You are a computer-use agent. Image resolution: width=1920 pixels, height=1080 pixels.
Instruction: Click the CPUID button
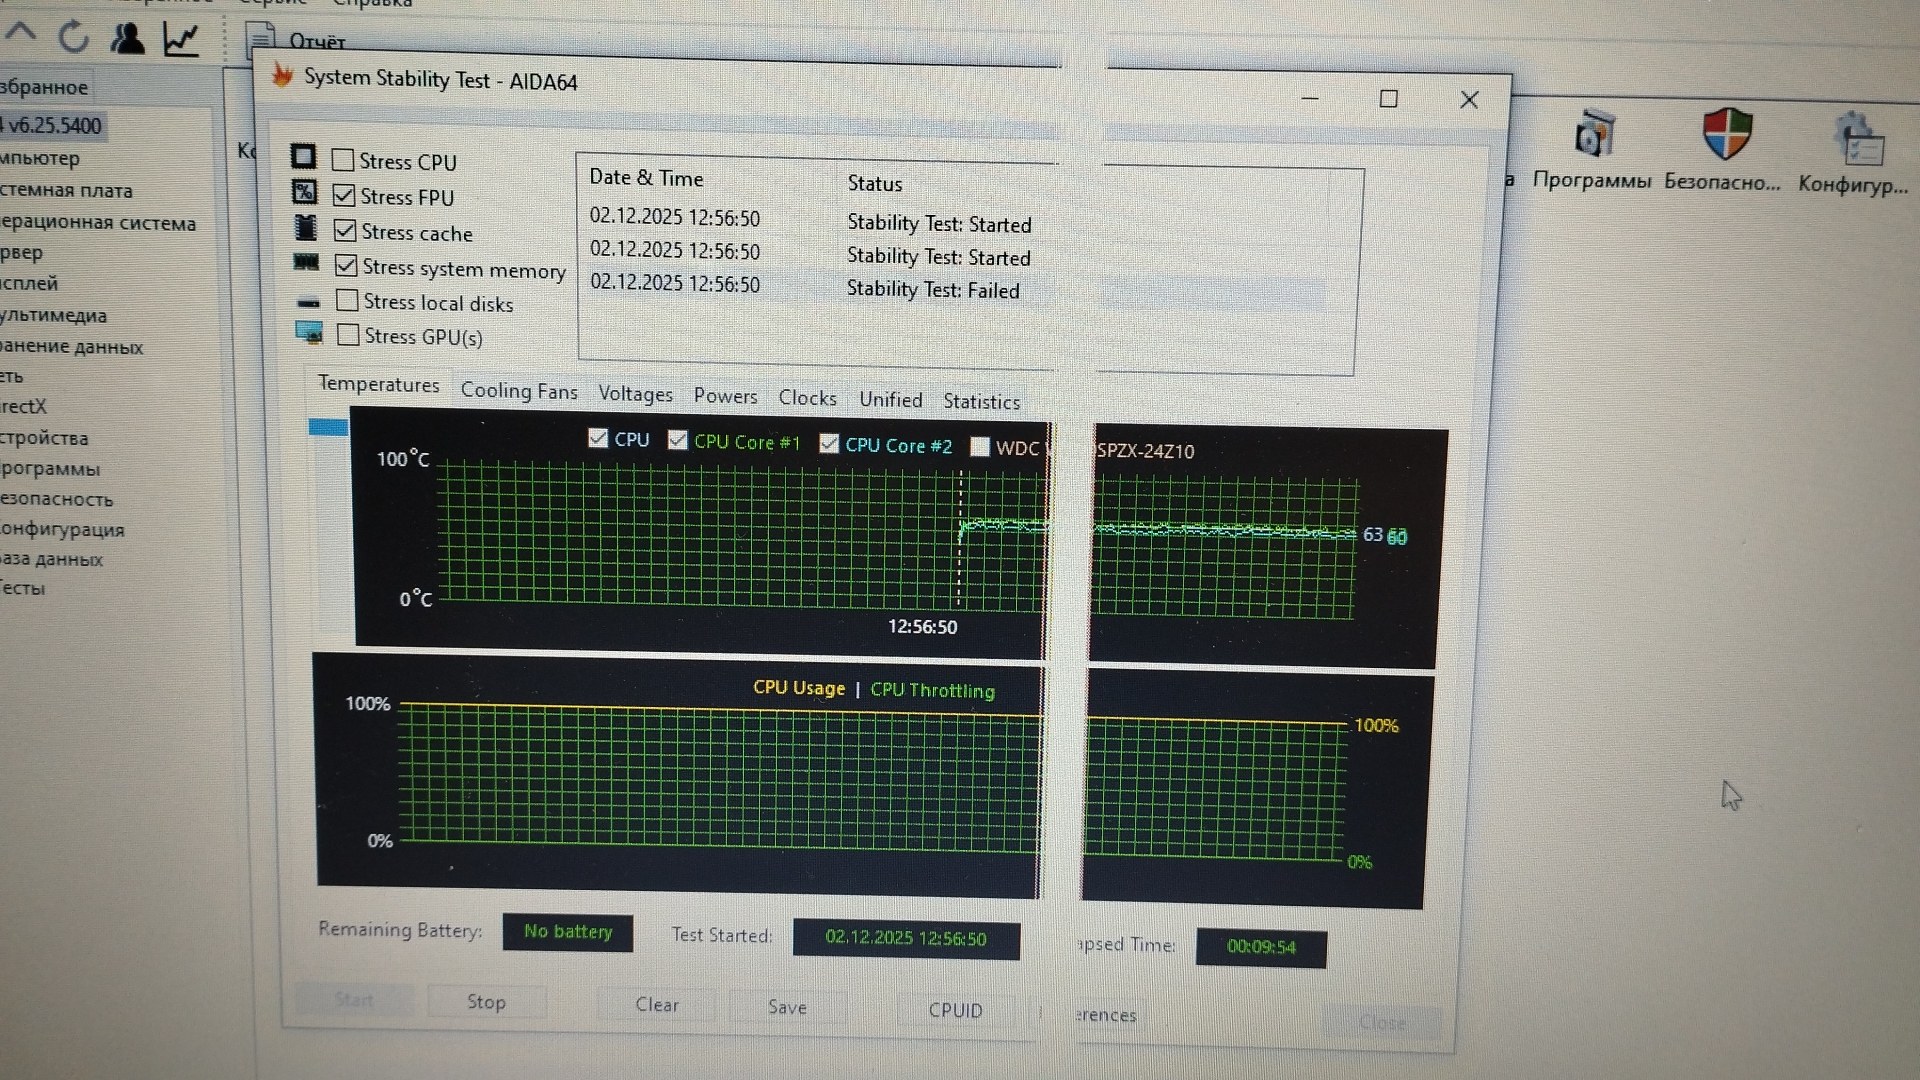955,1010
